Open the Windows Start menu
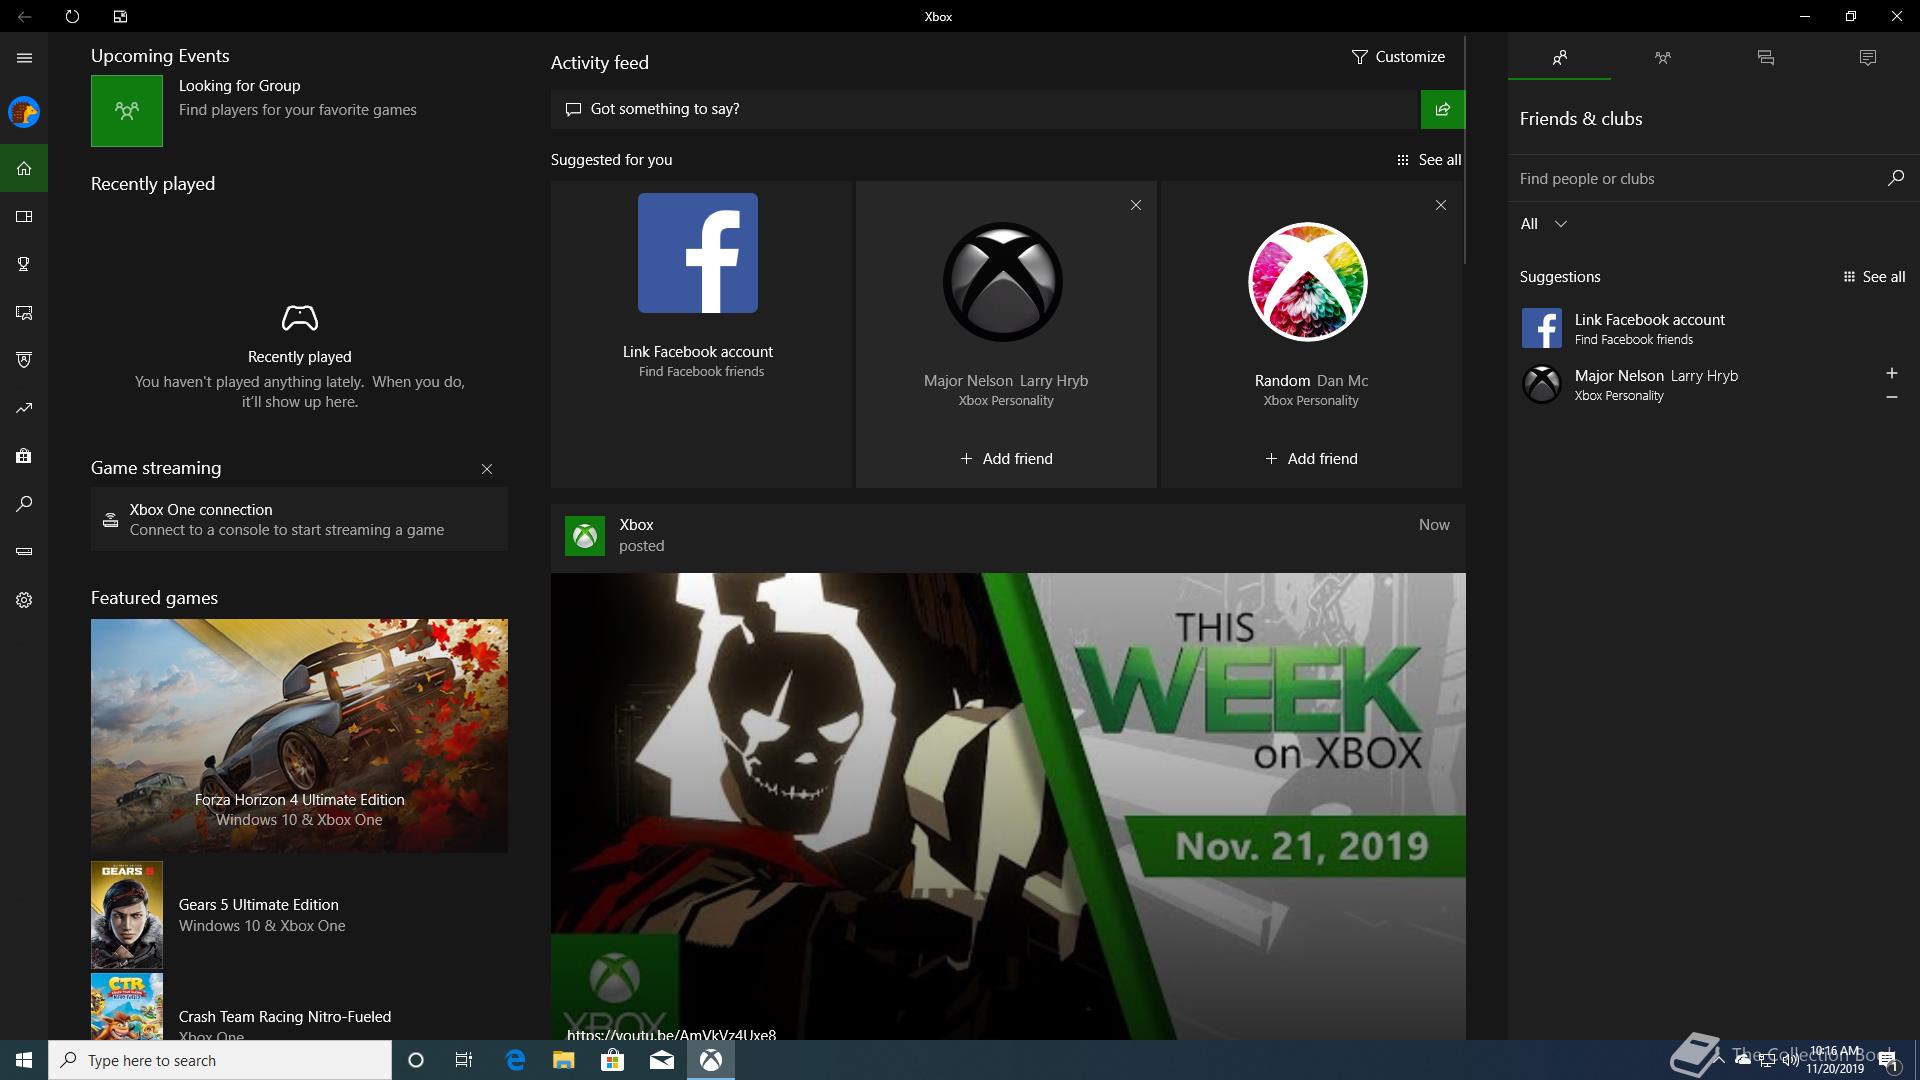1920x1080 pixels. click(x=24, y=1060)
